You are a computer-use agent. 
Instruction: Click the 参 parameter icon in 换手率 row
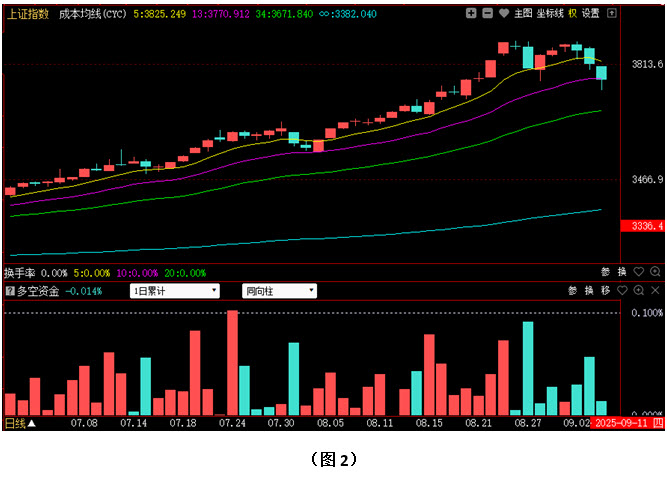[x=605, y=271]
